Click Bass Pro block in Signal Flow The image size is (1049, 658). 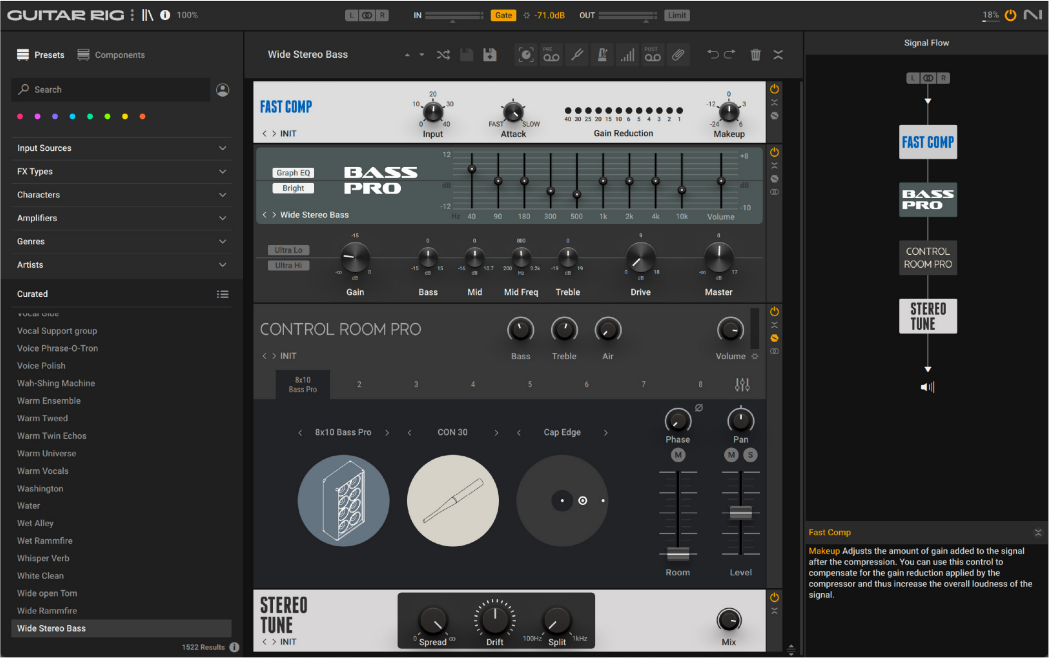pos(927,200)
